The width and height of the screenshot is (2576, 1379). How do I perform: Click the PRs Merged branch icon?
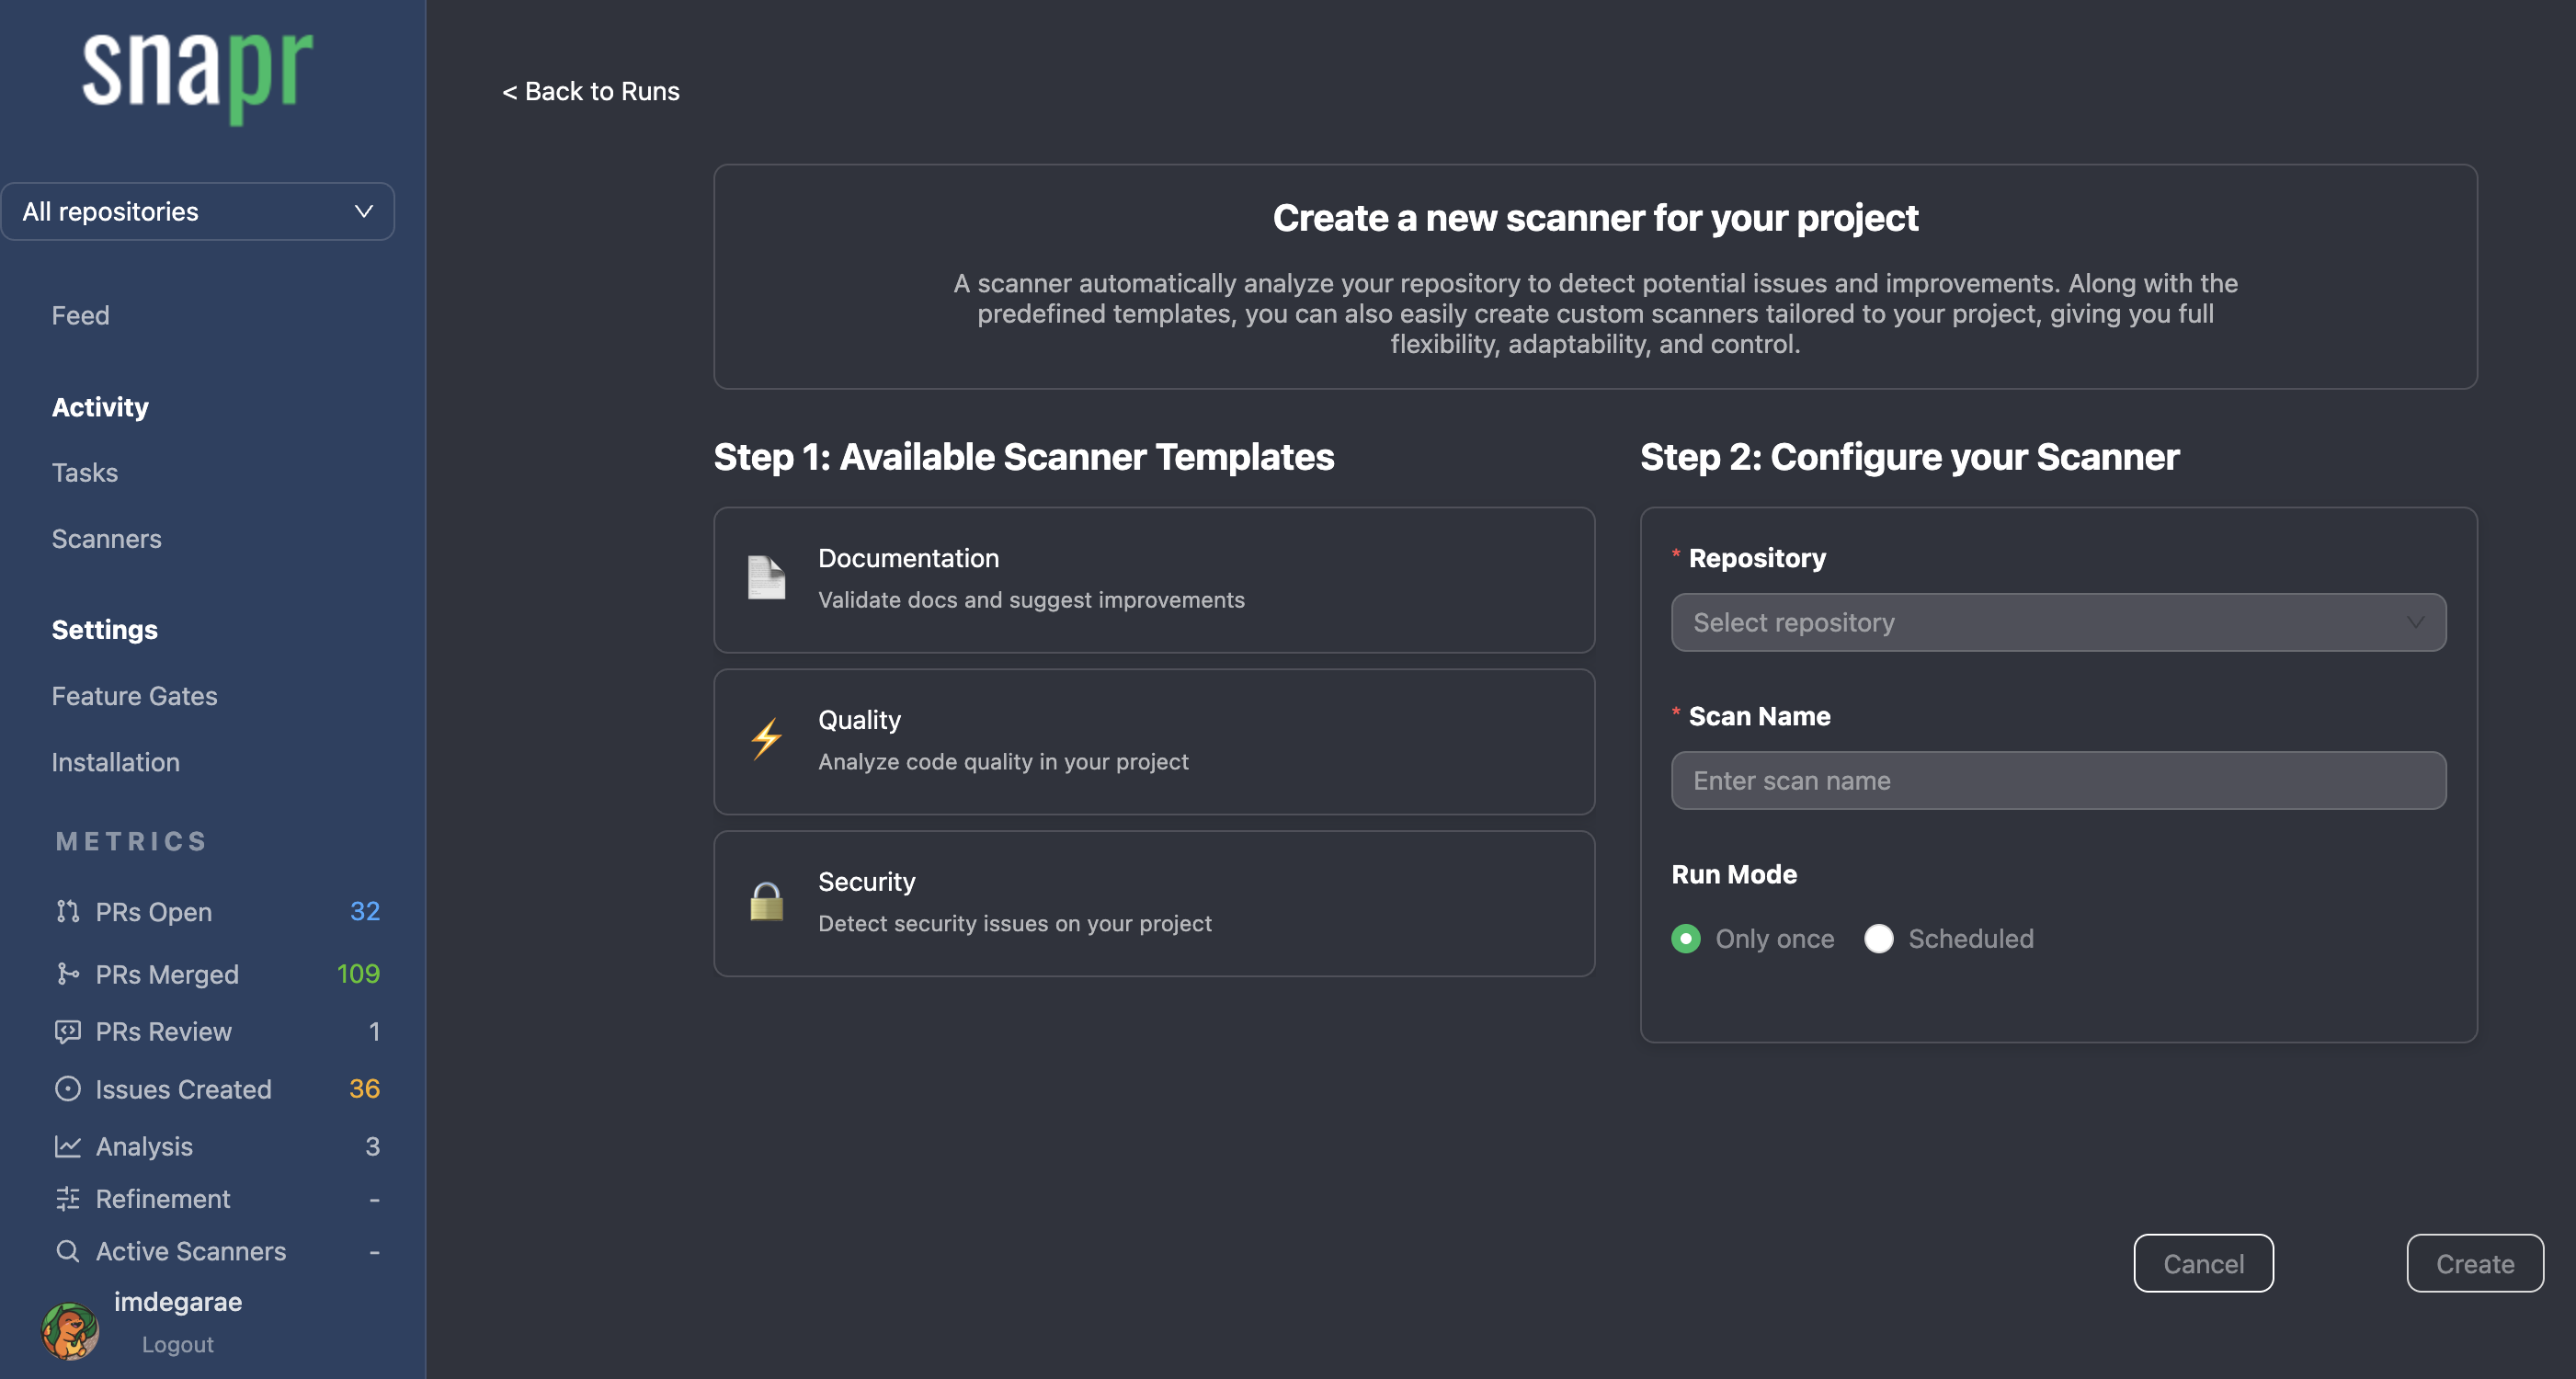pos(67,974)
